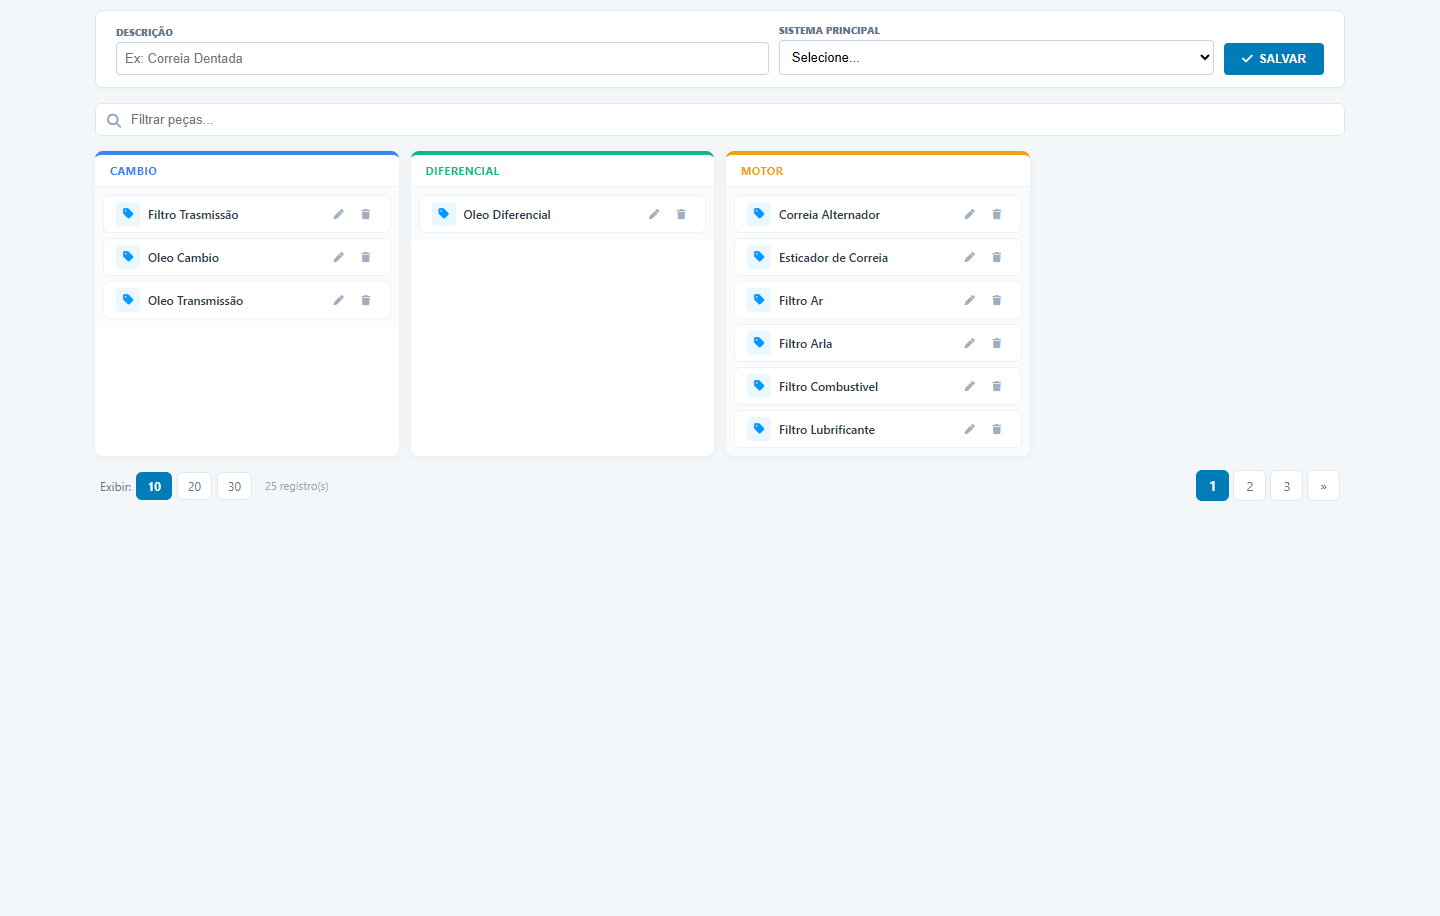The image size is (1440, 916).
Task: Click the Salvar button
Action: click(x=1274, y=59)
